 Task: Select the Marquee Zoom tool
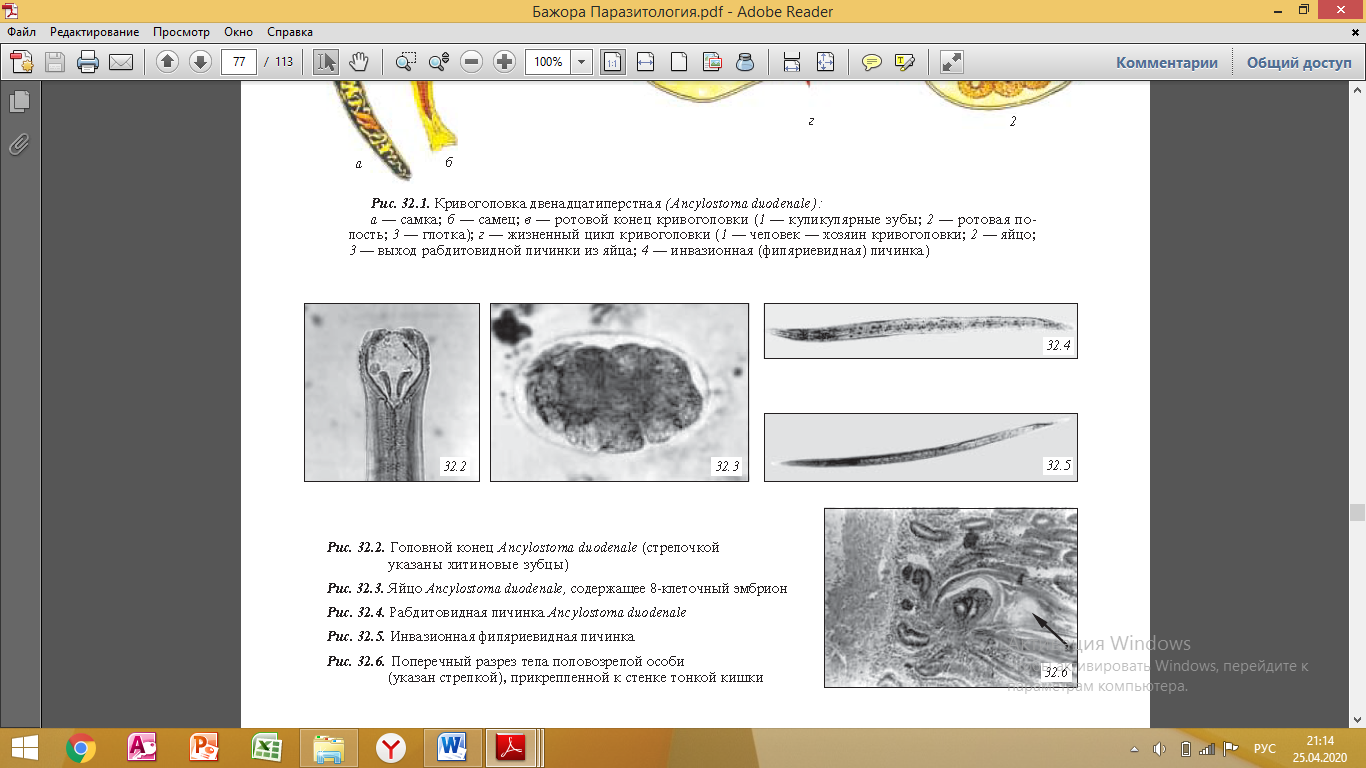point(405,62)
